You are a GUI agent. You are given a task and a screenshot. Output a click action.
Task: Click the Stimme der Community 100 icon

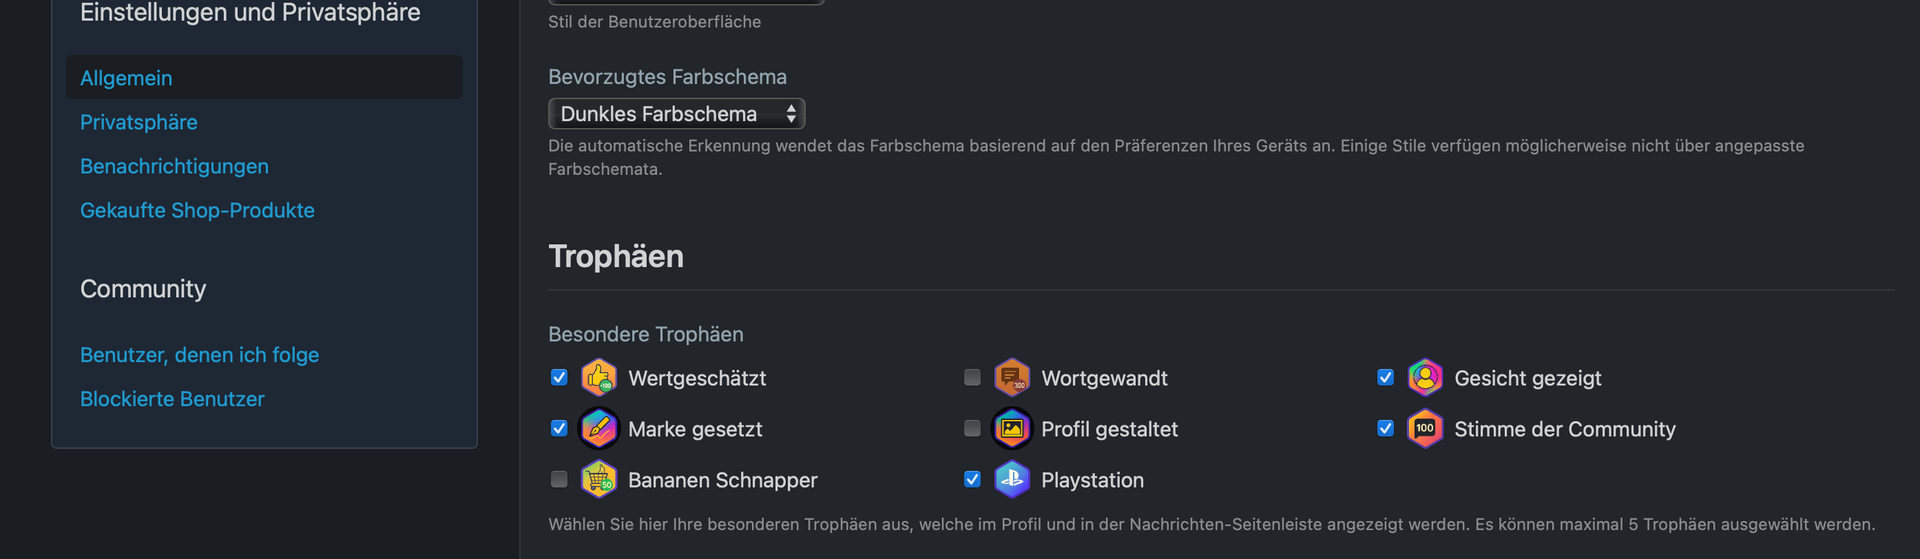(1425, 429)
